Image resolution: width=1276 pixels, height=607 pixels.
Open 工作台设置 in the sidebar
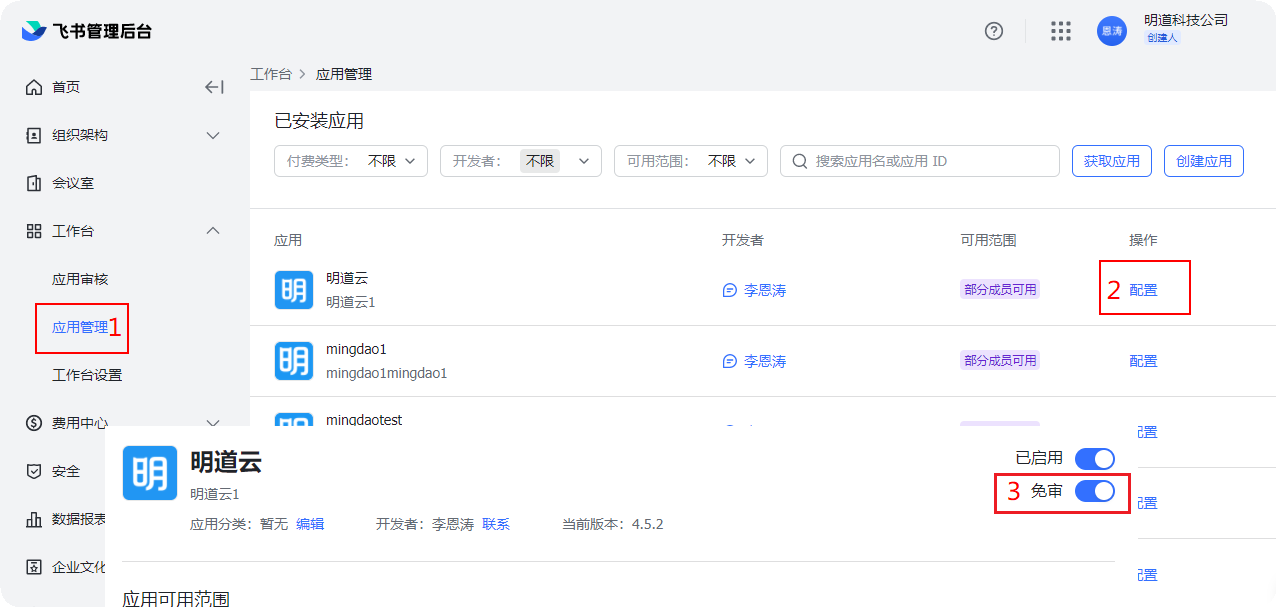tap(87, 375)
